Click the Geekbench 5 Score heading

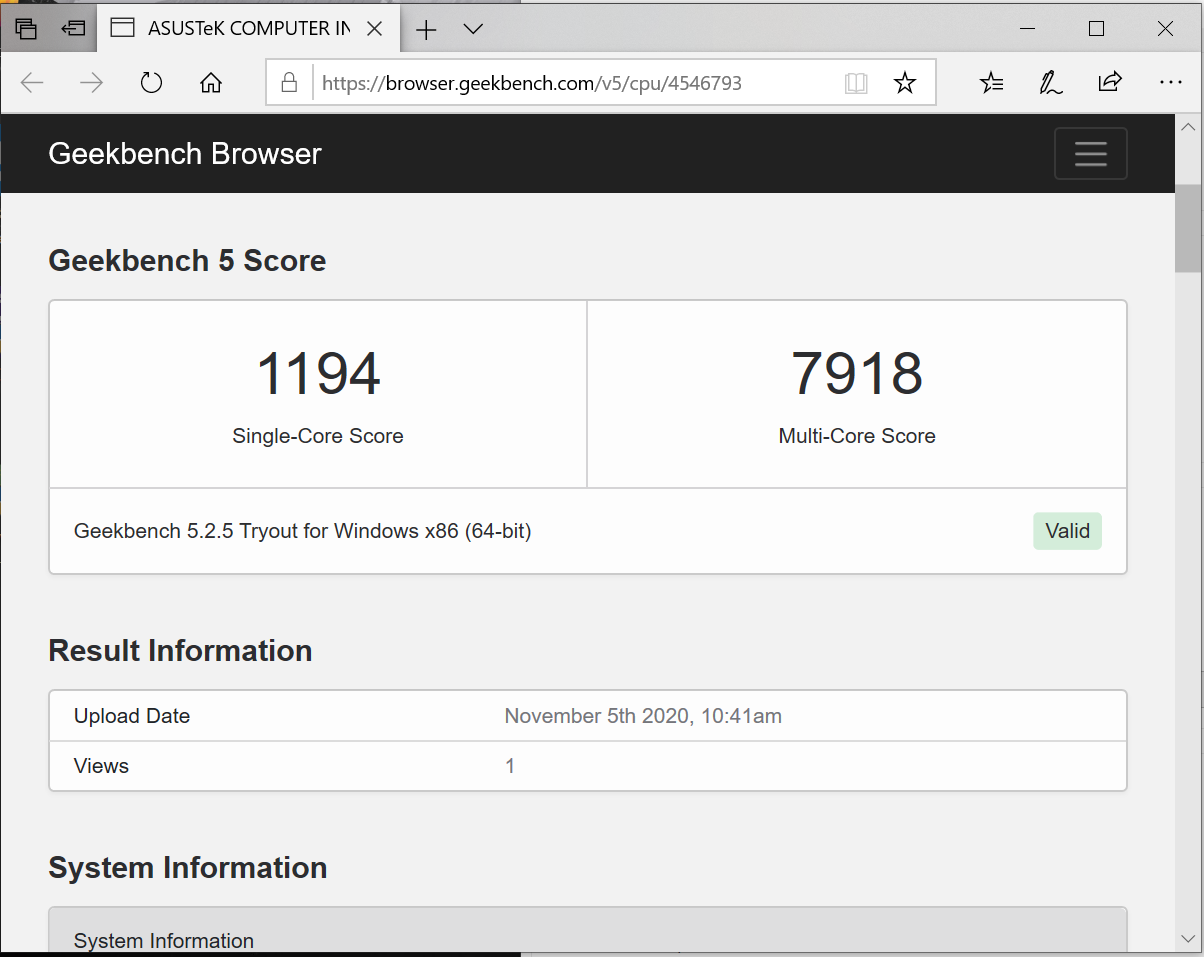coord(187,261)
